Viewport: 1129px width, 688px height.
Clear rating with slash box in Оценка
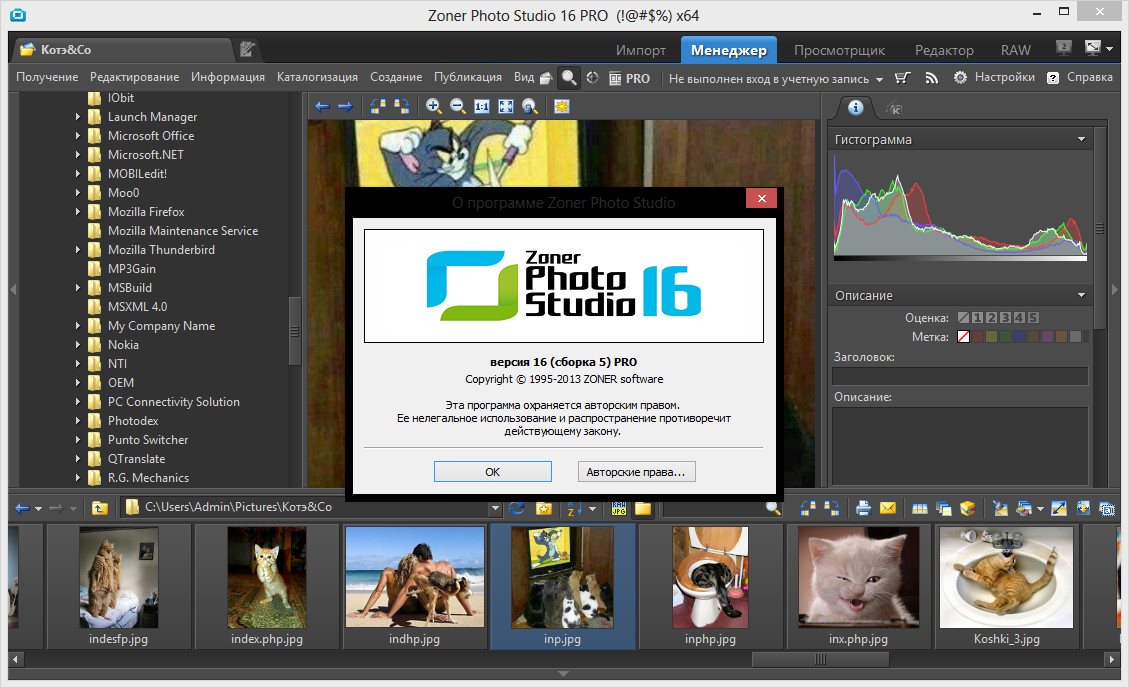point(963,317)
